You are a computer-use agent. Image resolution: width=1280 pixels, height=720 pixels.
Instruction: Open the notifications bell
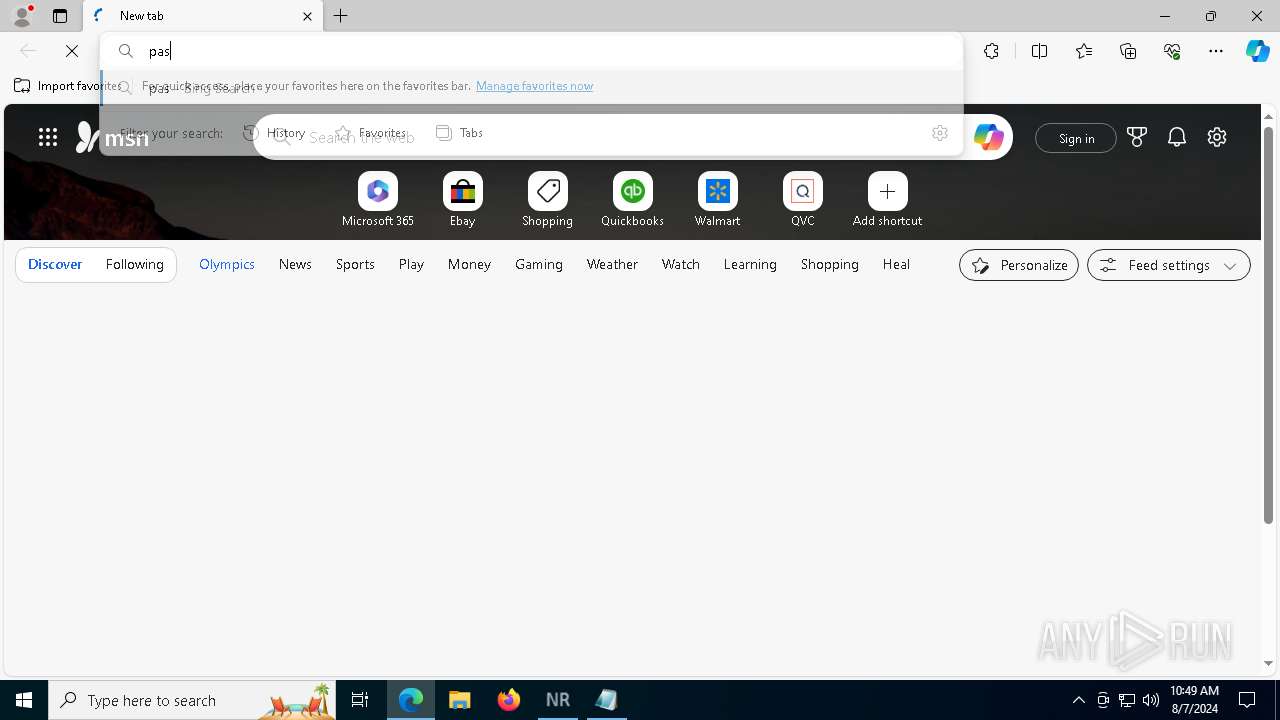coord(1177,137)
